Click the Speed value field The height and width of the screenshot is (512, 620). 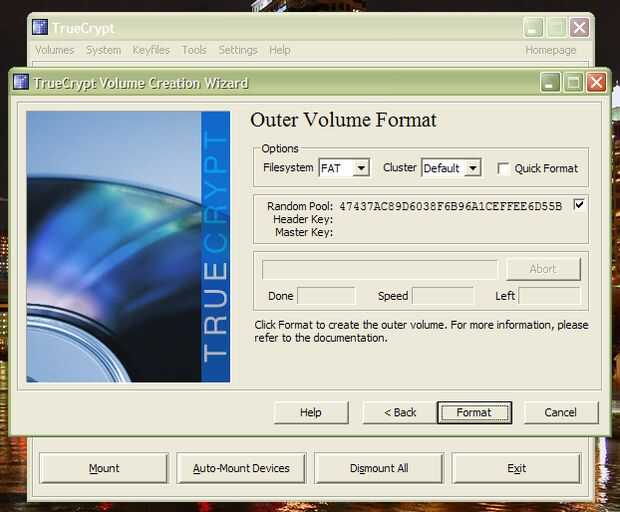click(x=442, y=296)
